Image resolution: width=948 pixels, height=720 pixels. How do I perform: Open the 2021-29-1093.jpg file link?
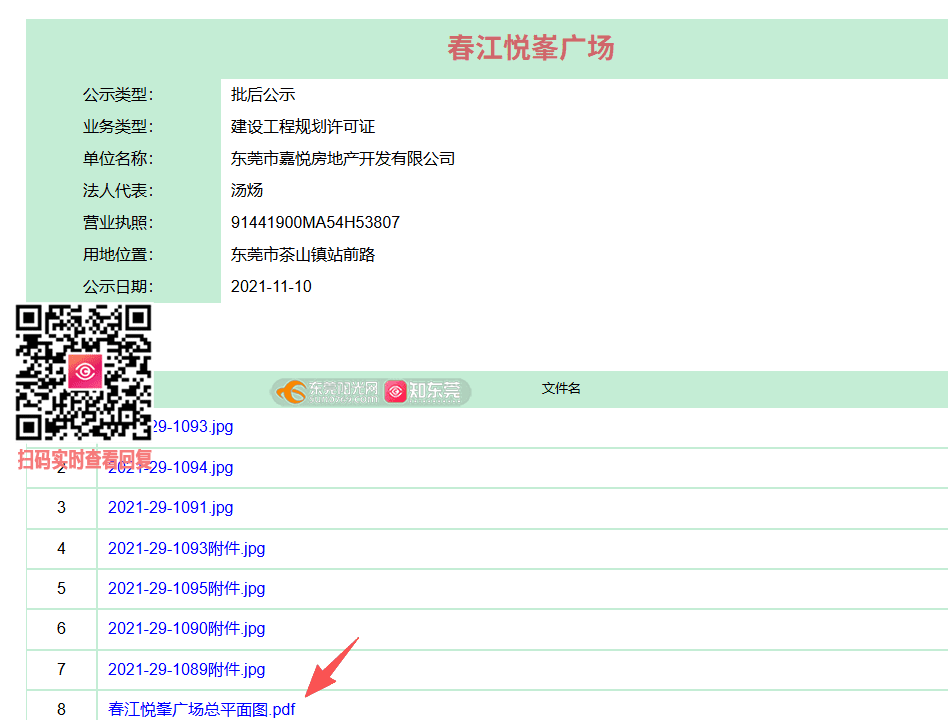click(x=192, y=427)
